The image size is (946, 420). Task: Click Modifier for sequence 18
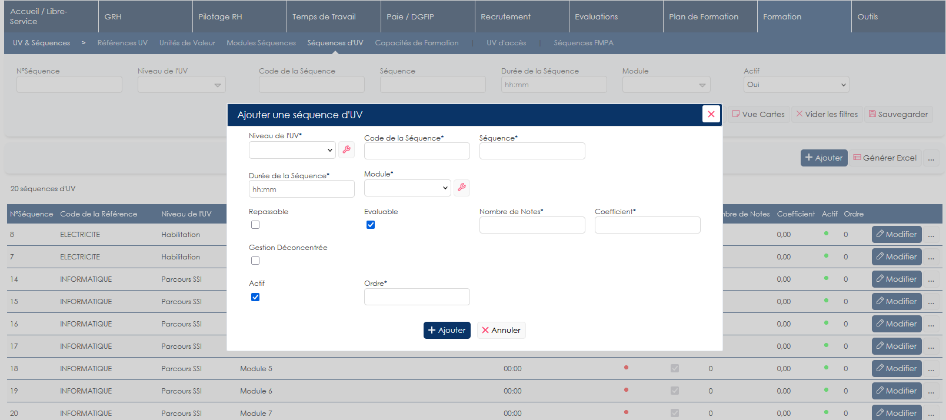897,369
